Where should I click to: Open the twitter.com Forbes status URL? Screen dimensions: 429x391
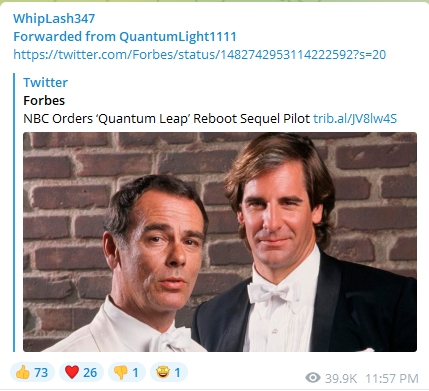199,54
